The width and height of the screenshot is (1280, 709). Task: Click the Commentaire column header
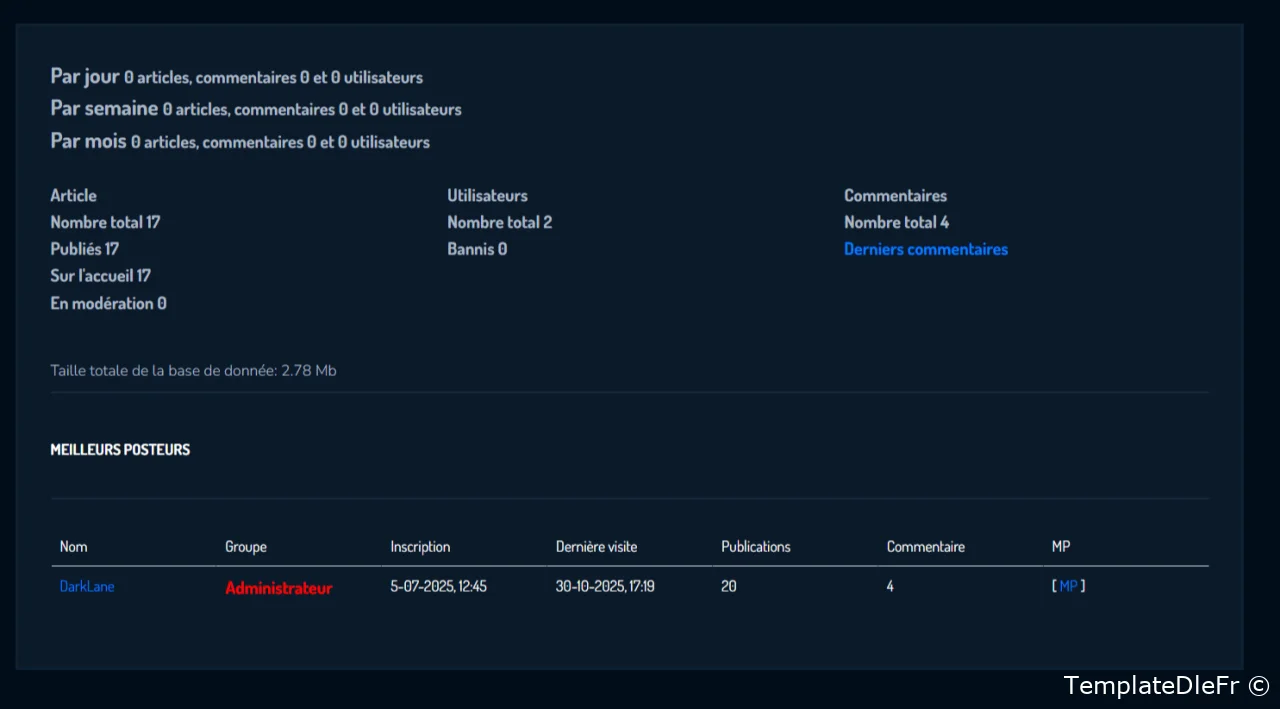click(925, 547)
